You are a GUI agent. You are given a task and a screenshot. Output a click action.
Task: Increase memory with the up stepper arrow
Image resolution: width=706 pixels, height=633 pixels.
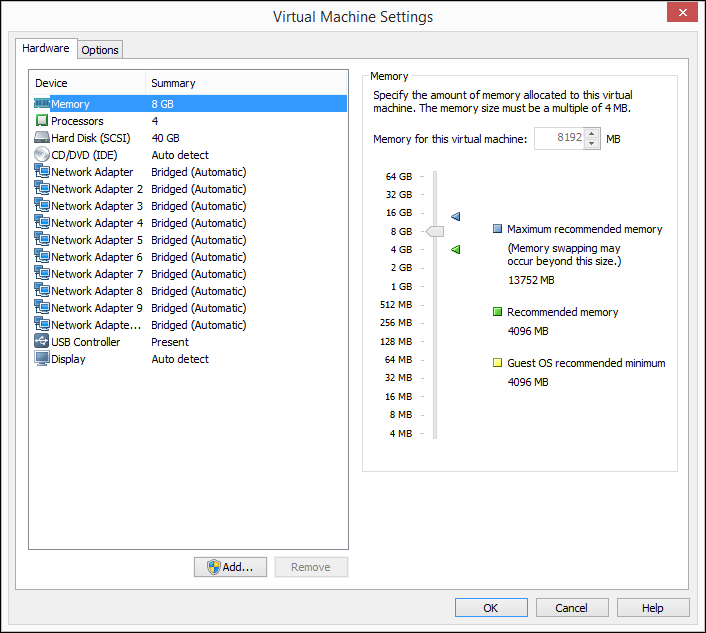click(591, 134)
